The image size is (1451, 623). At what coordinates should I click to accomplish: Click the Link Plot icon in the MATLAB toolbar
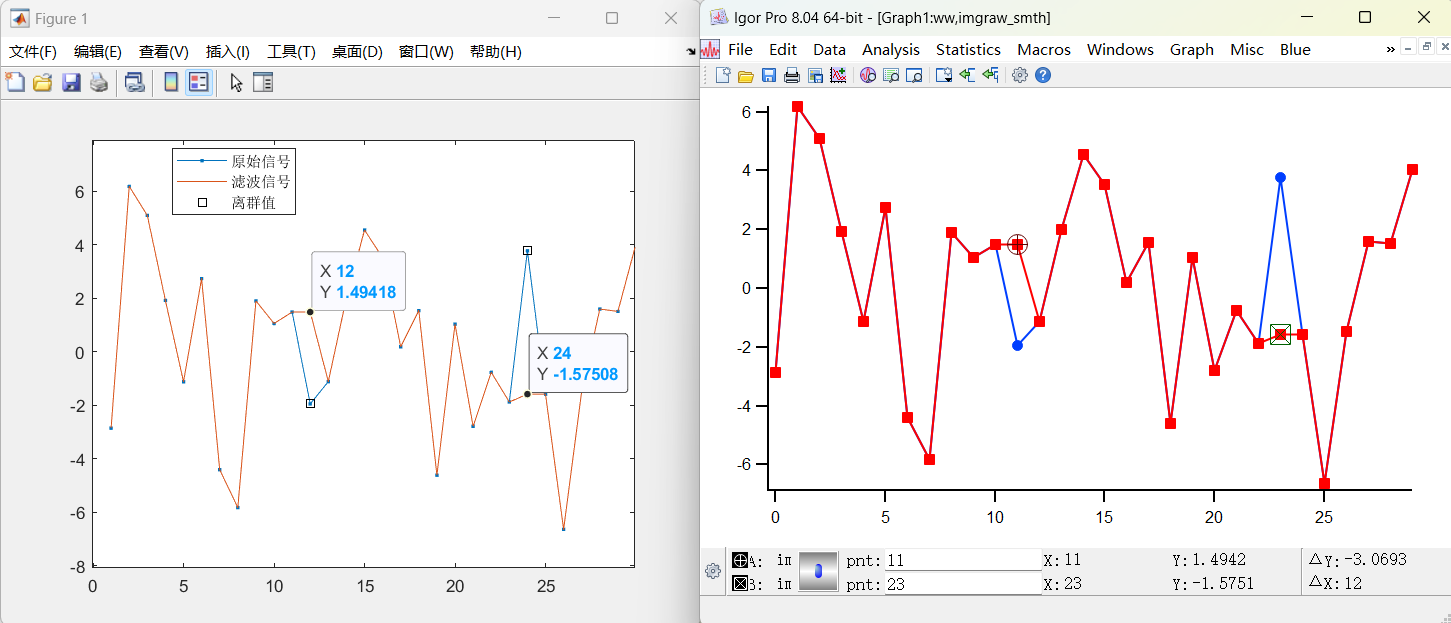coord(134,83)
